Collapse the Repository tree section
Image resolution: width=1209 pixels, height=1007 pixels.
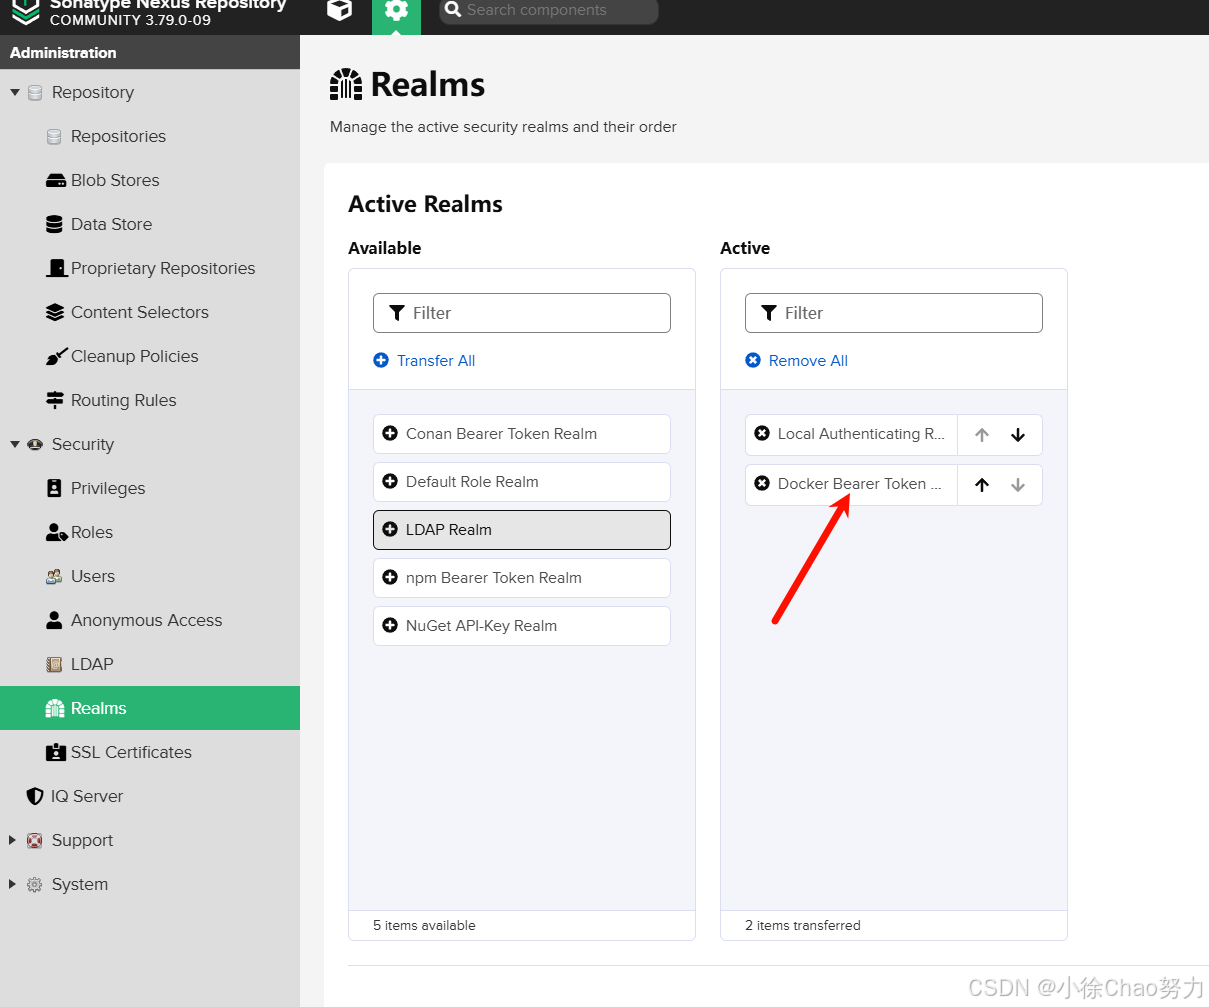[15, 92]
